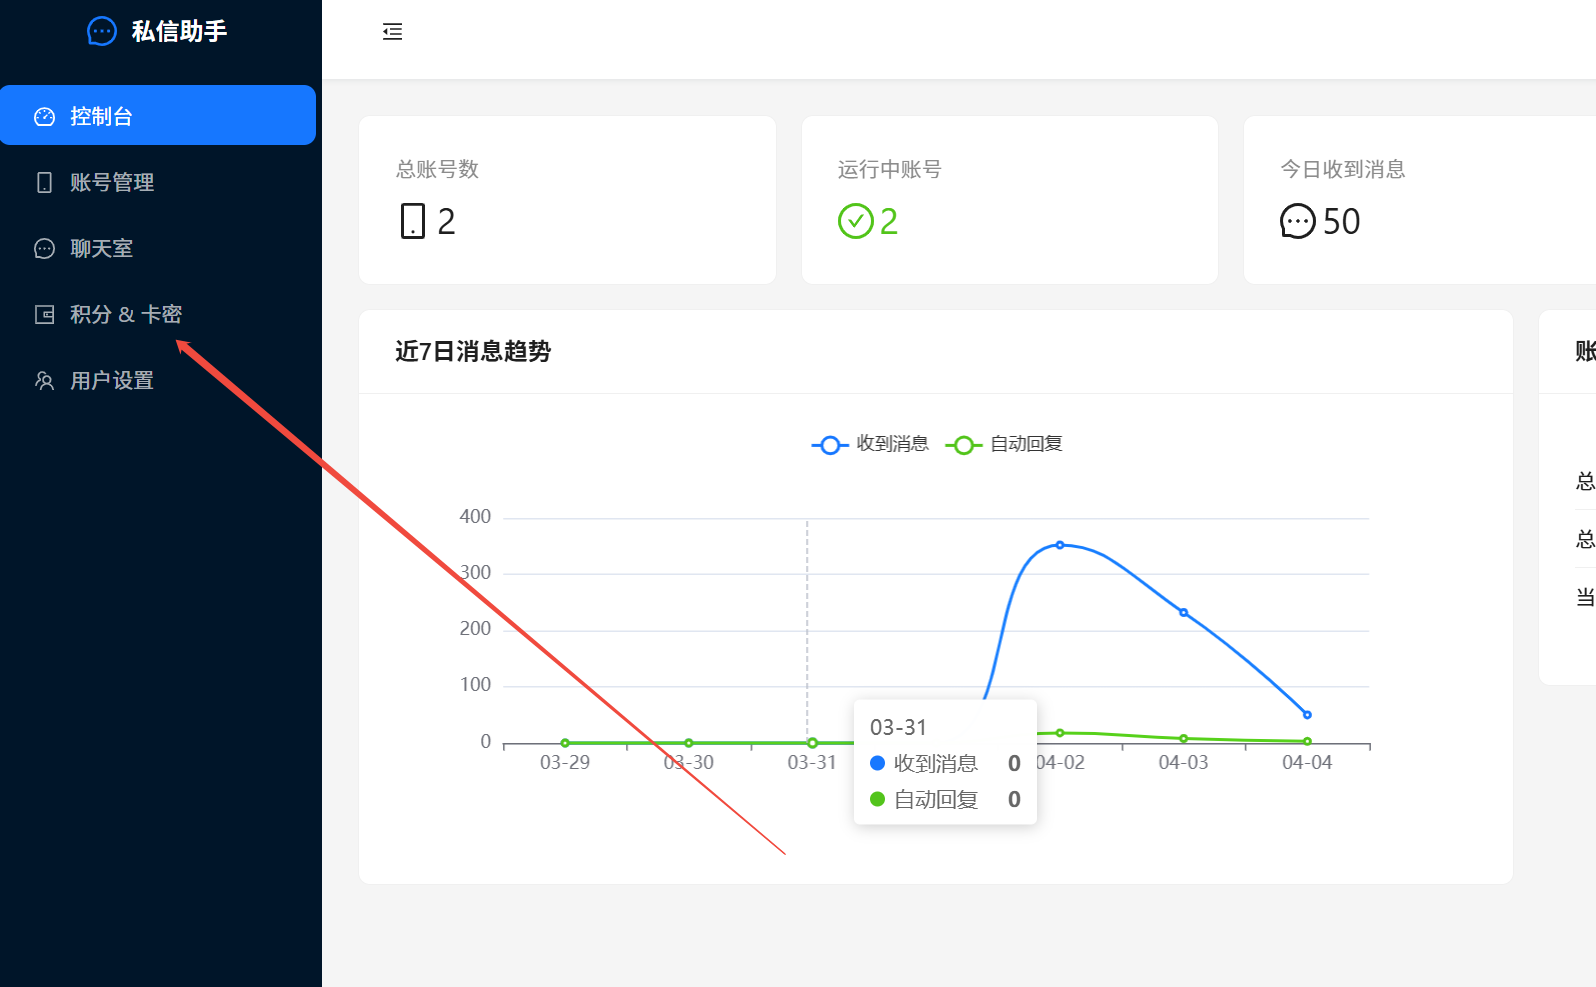
Task: Click the 近7日消息趋势 chart title
Action: 472,351
